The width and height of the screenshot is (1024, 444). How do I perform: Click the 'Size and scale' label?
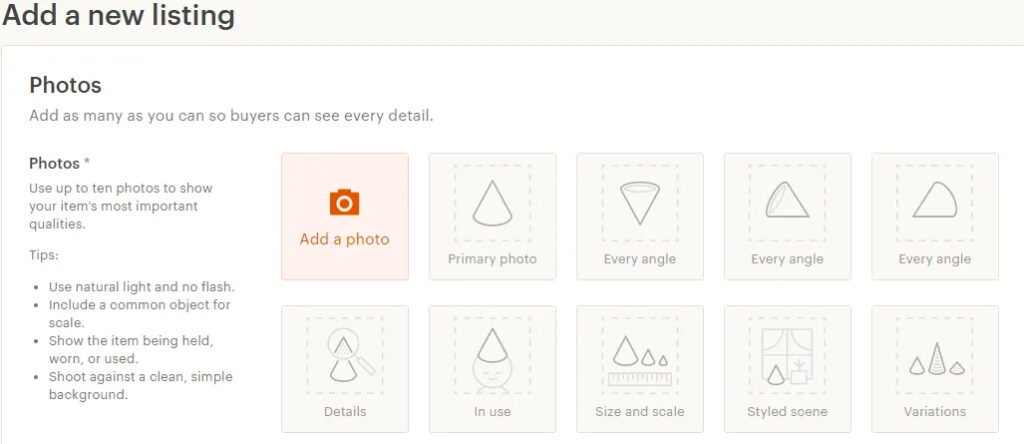tap(640, 412)
